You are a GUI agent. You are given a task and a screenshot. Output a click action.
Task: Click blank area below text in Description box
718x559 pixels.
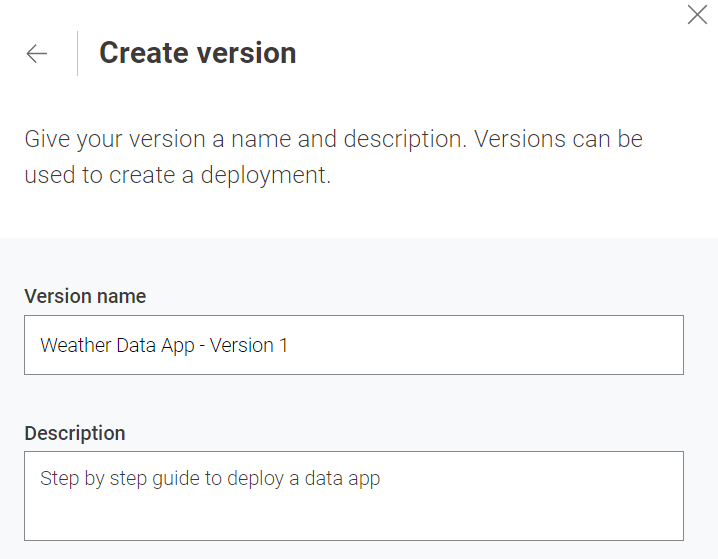(353, 518)
